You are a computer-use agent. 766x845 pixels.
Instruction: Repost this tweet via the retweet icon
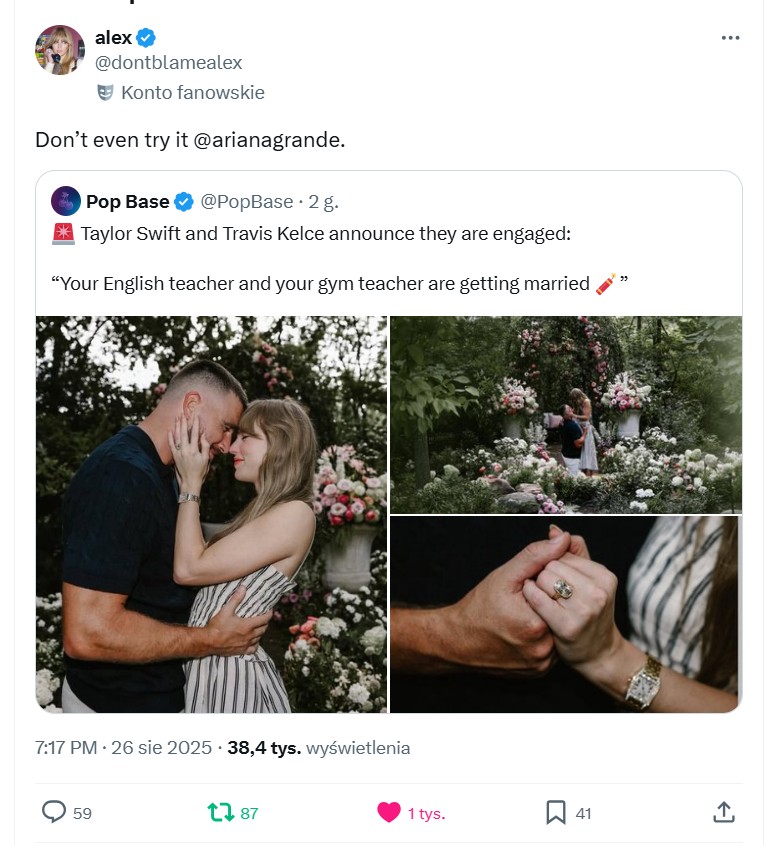(x=220, y=812)
